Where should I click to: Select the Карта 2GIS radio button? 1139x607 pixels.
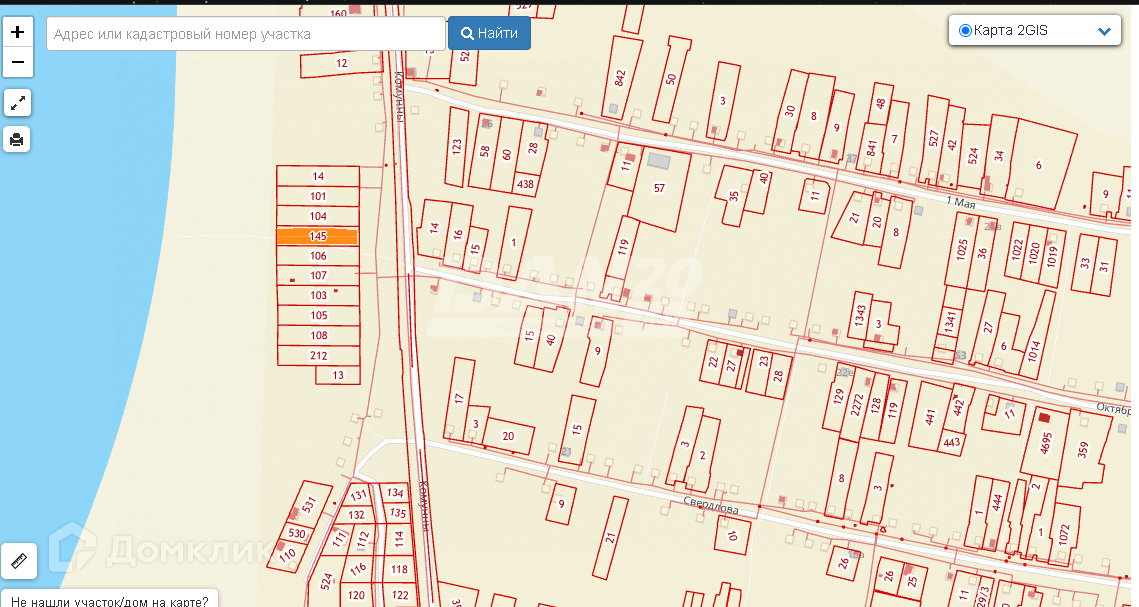pos(965,31)
